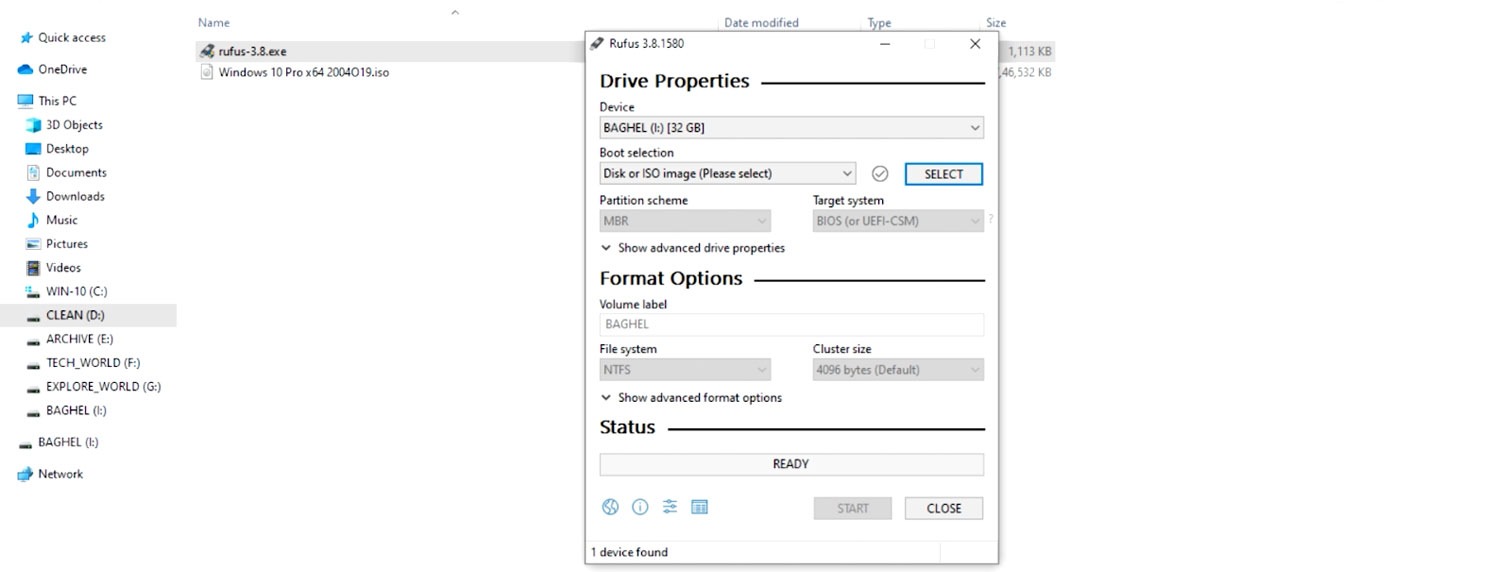Sort by the Date modified column header
This screenshot has width=1500, height=572.
tap(761, 22)
